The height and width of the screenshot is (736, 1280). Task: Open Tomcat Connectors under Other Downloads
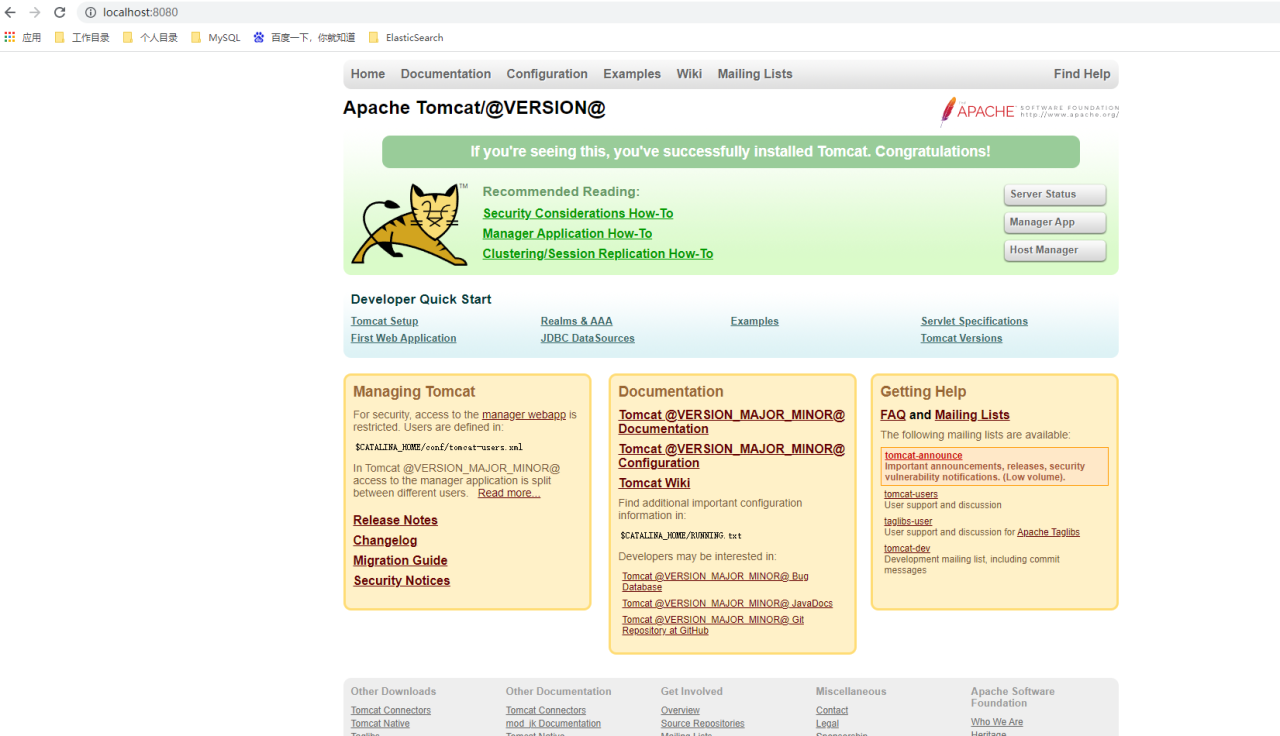[x=391, y=710]
